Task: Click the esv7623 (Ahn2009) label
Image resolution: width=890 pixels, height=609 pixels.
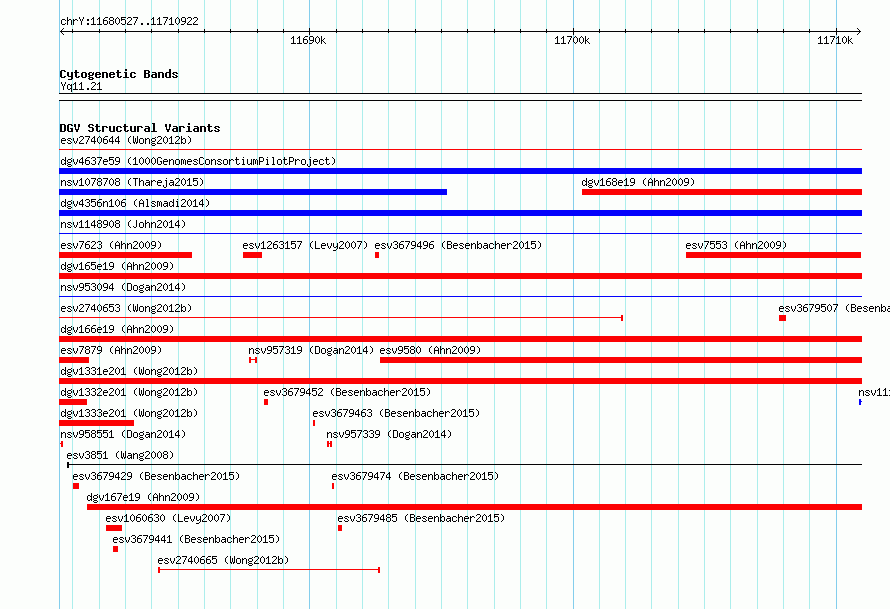Action: click(111, 245)
